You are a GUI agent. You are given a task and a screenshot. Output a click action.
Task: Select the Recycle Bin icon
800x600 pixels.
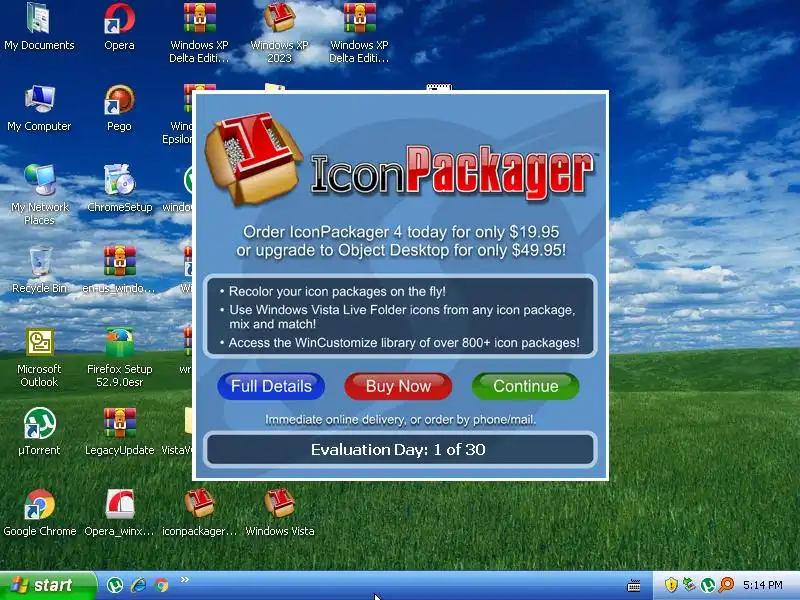39,270
